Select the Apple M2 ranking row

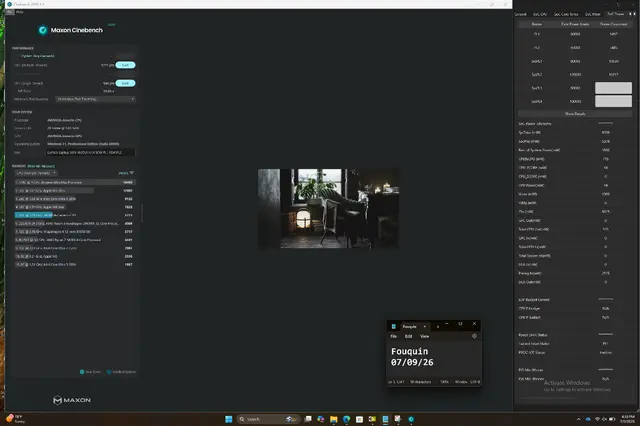pyautogui.click(x=74, y=256)
